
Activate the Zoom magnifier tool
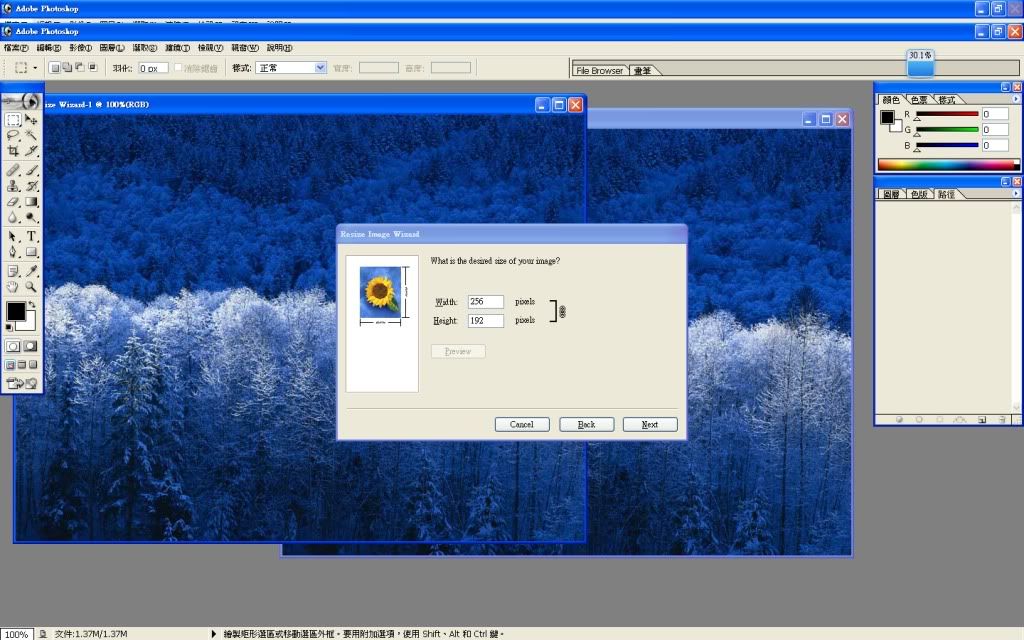click(x=31, y=287)
